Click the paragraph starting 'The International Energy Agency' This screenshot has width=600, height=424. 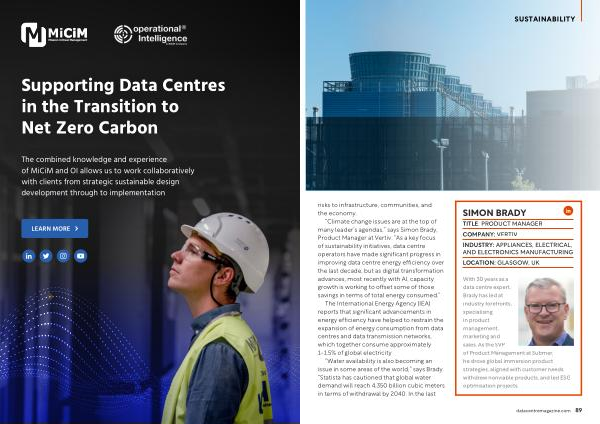click(x=381, y=328)
